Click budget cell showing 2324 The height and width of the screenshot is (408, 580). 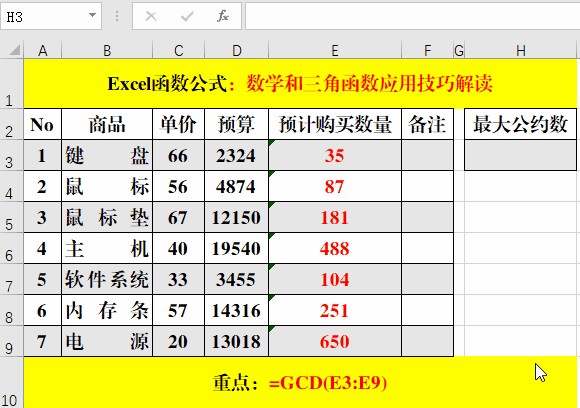click(236, 155)
